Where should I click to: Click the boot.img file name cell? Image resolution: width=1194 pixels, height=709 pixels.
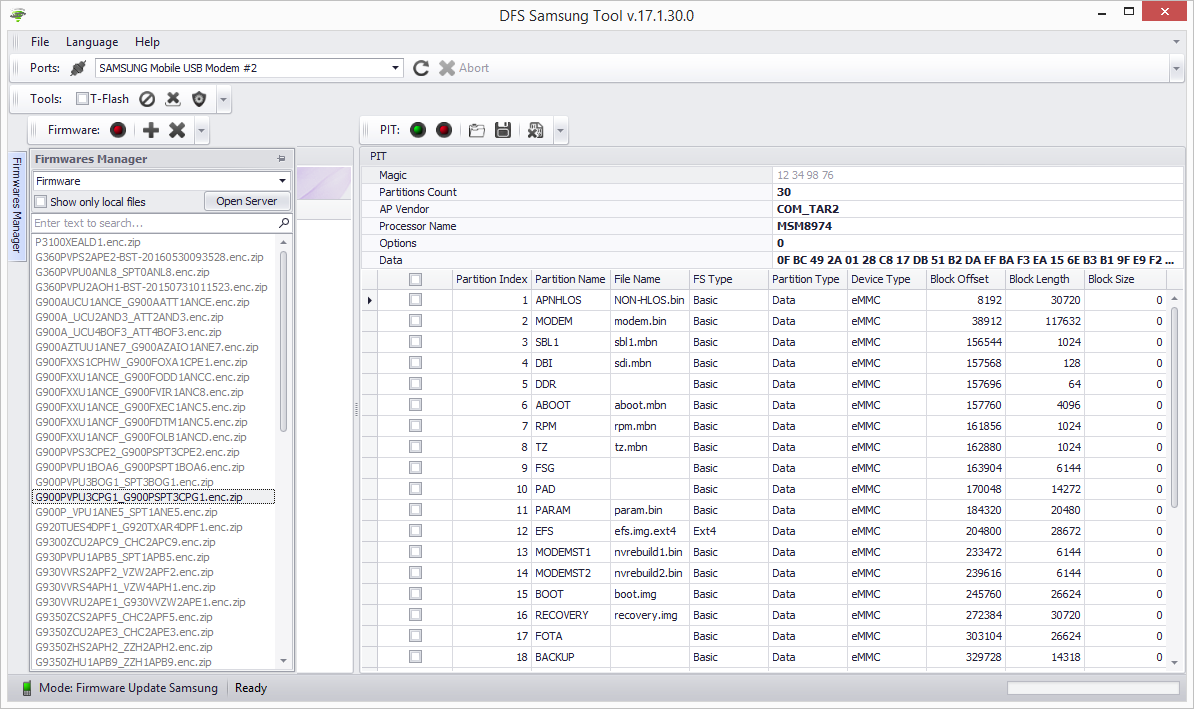(650, 594)
